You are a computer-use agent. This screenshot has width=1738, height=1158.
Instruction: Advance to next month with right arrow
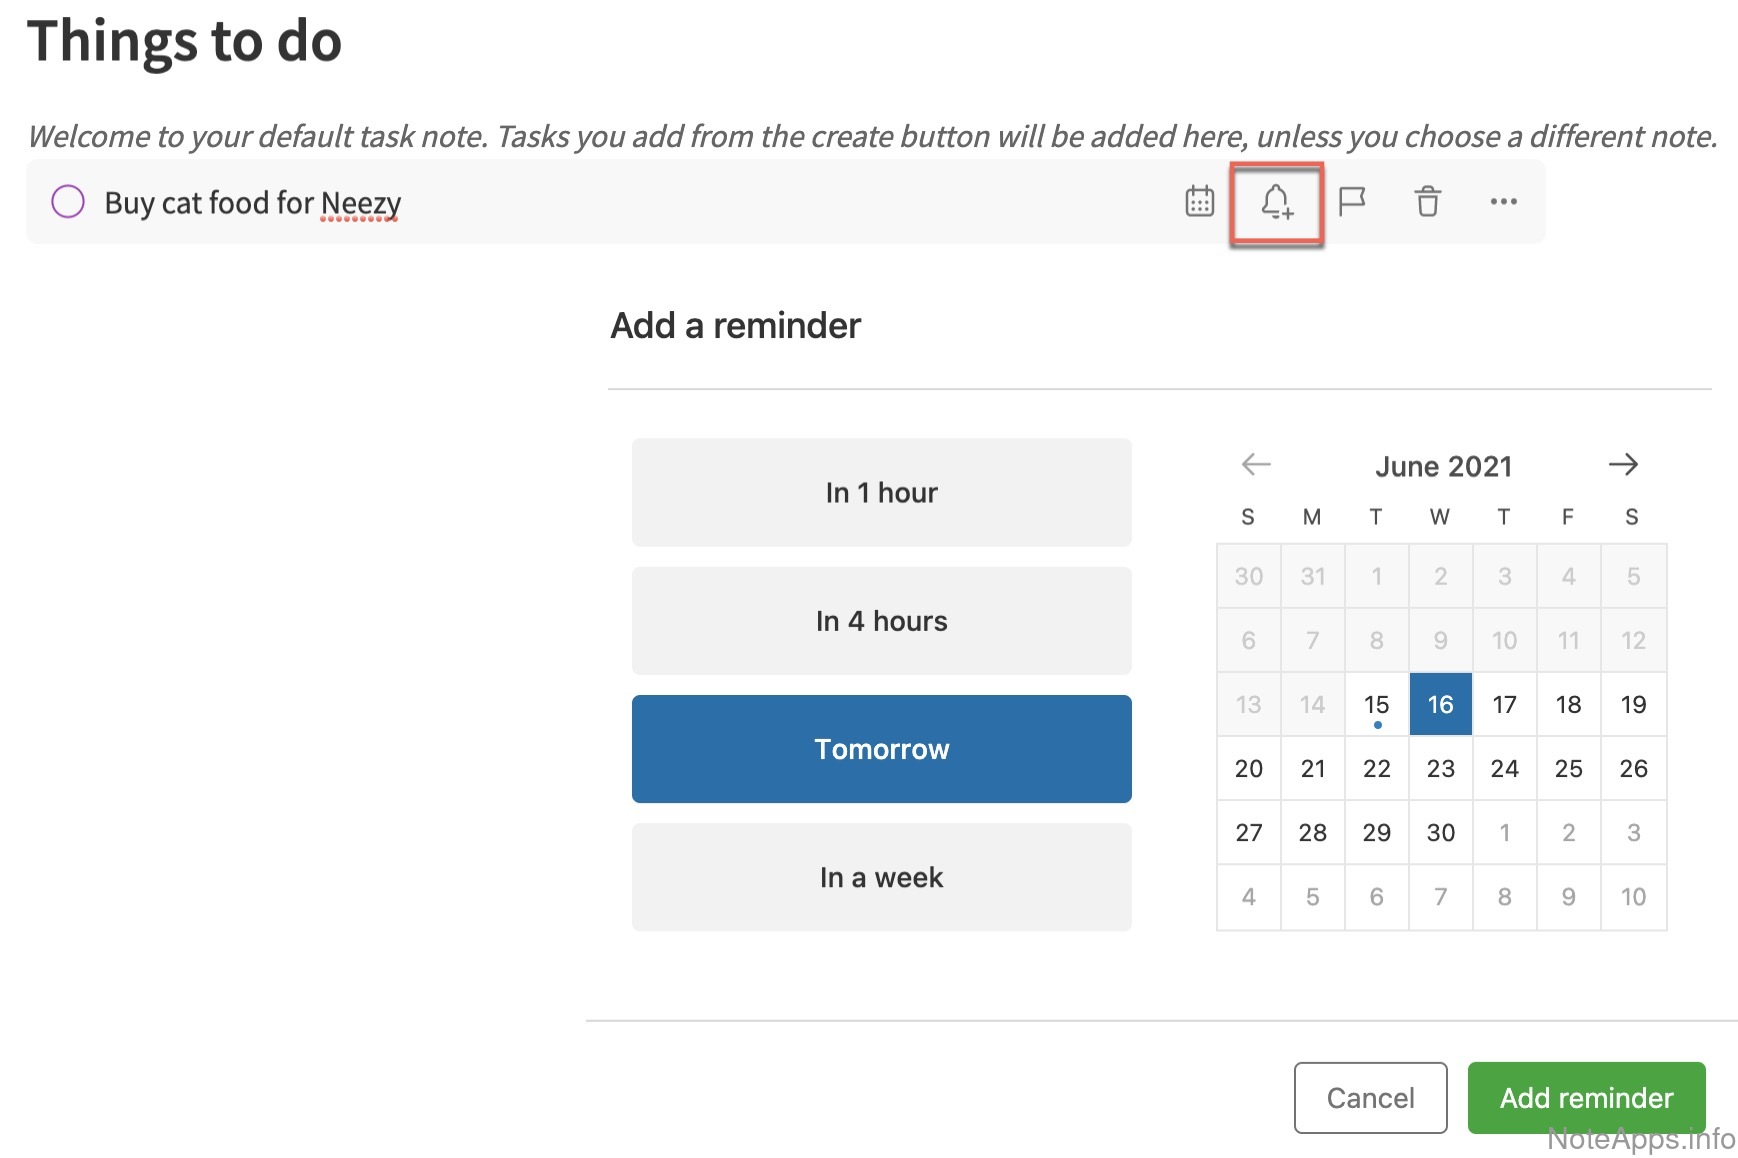pyautogui.click(x=1623, y=464)
